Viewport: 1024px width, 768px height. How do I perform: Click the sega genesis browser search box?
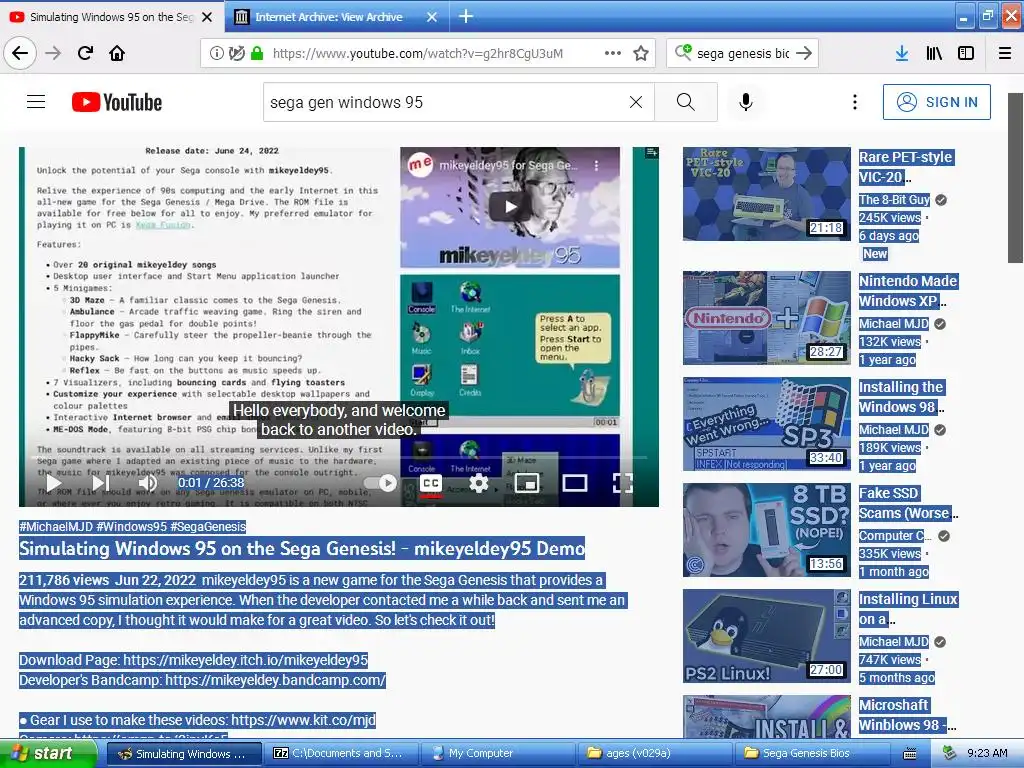(x=743, y=54)
